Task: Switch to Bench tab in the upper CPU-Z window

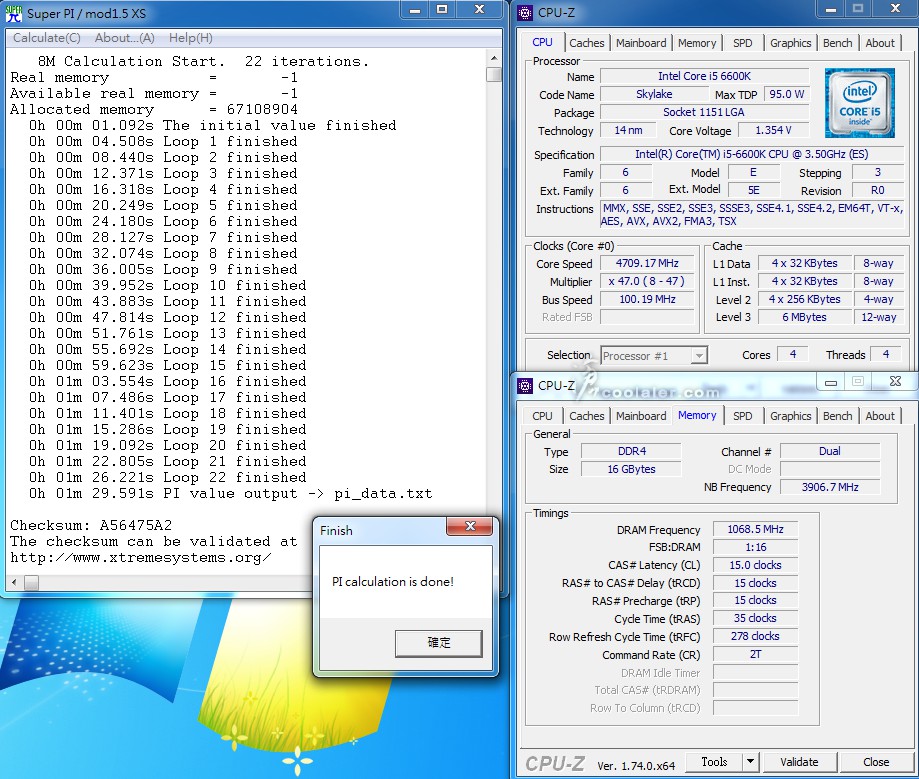Action: [x=837, y=43]
